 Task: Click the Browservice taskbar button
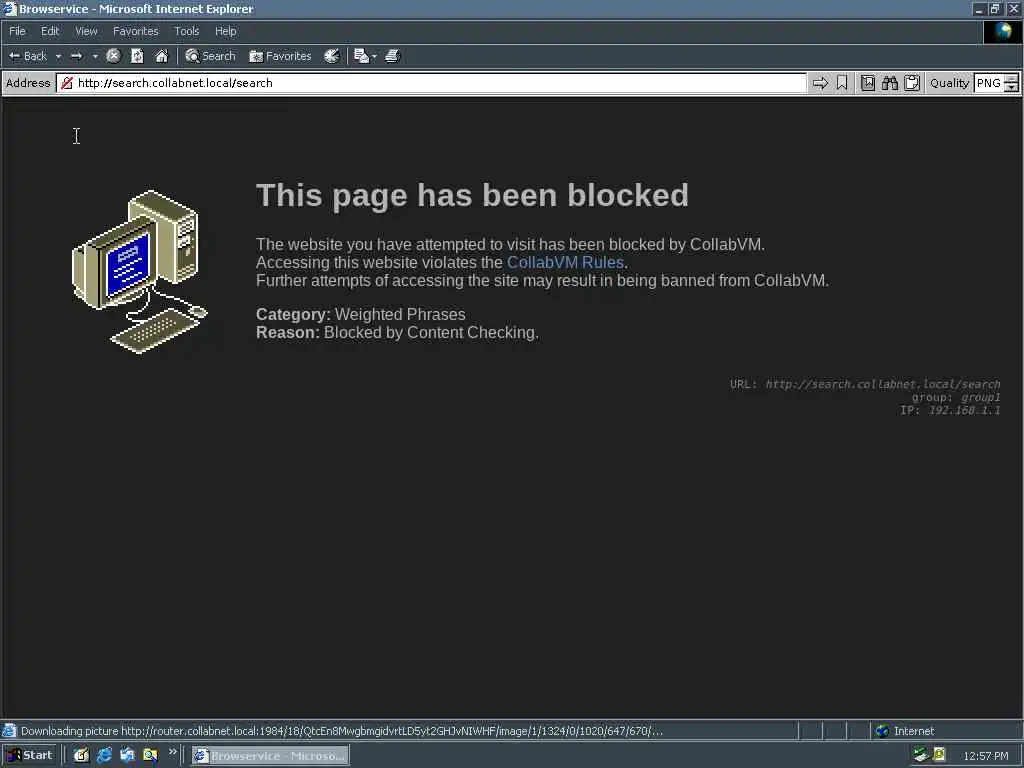(270, 756)
